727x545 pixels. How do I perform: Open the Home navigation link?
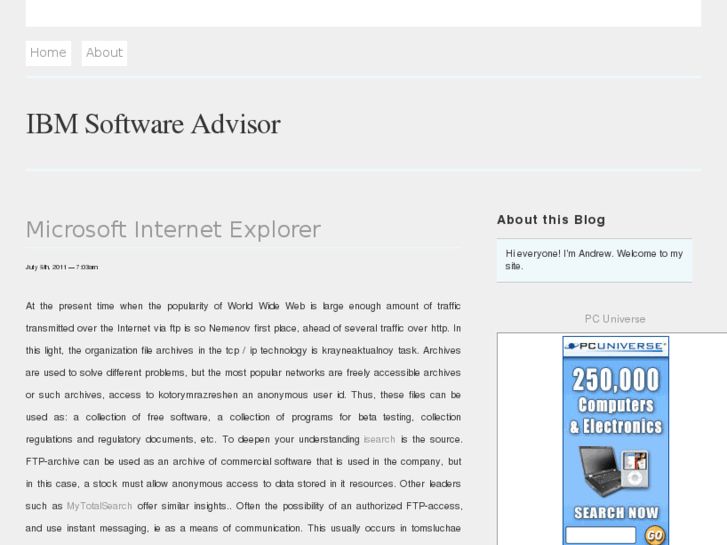(48, 53)
